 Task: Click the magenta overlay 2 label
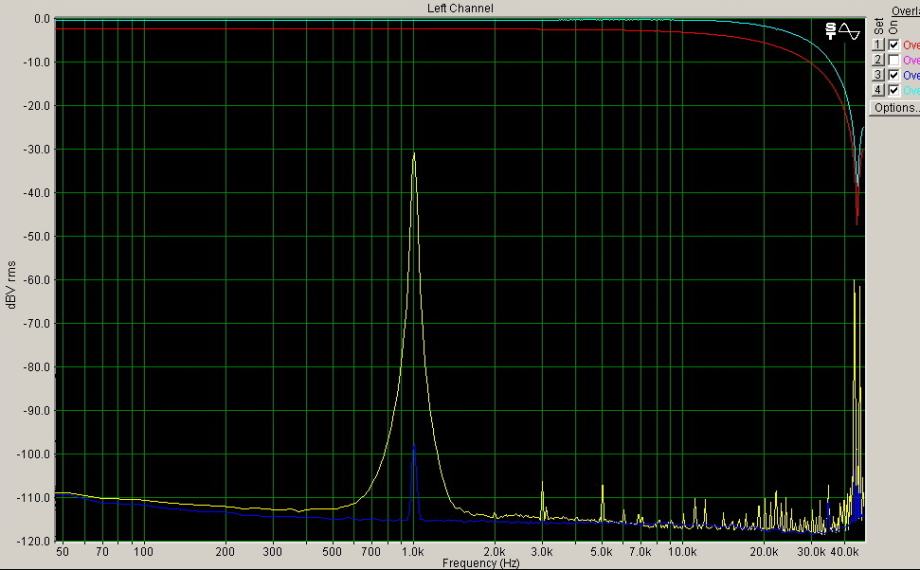(x=911, y=60)
